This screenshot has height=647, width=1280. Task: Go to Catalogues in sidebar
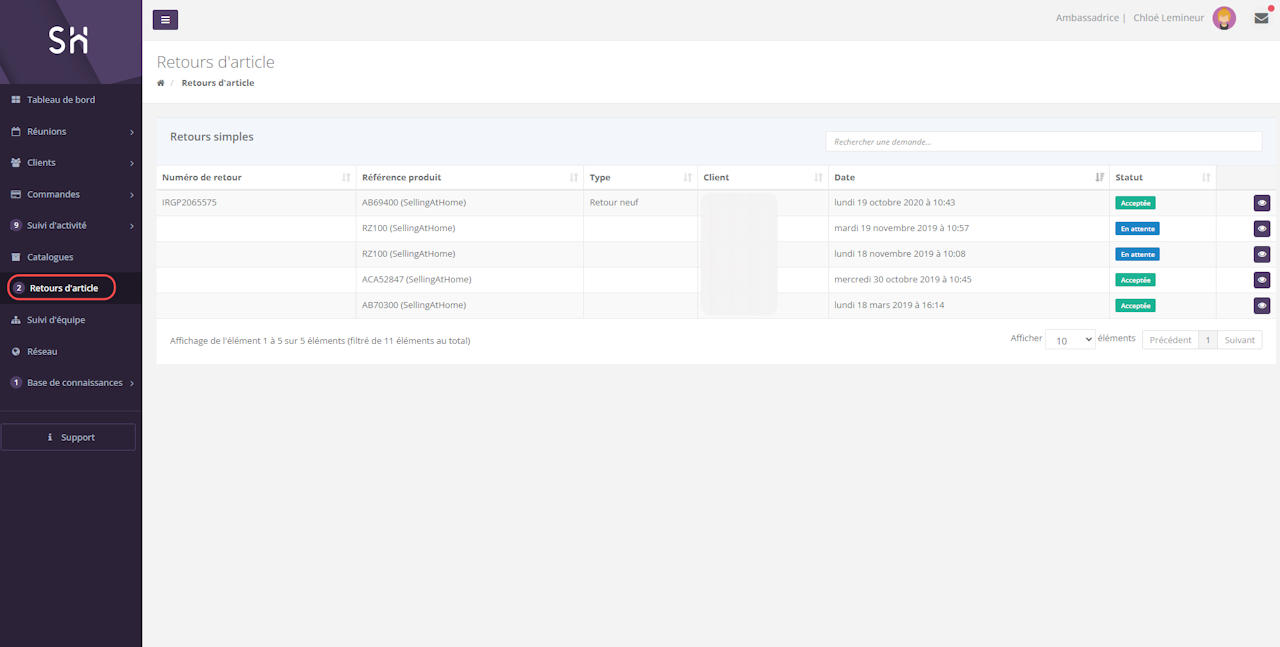click(50, 257)
